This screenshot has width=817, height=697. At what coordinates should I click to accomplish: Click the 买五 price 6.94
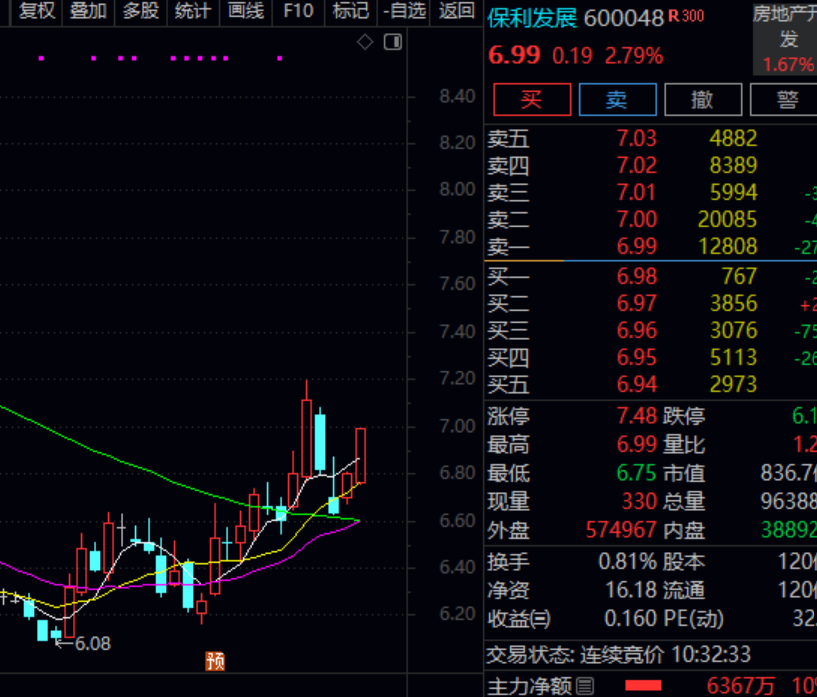(x=637, y=384)
